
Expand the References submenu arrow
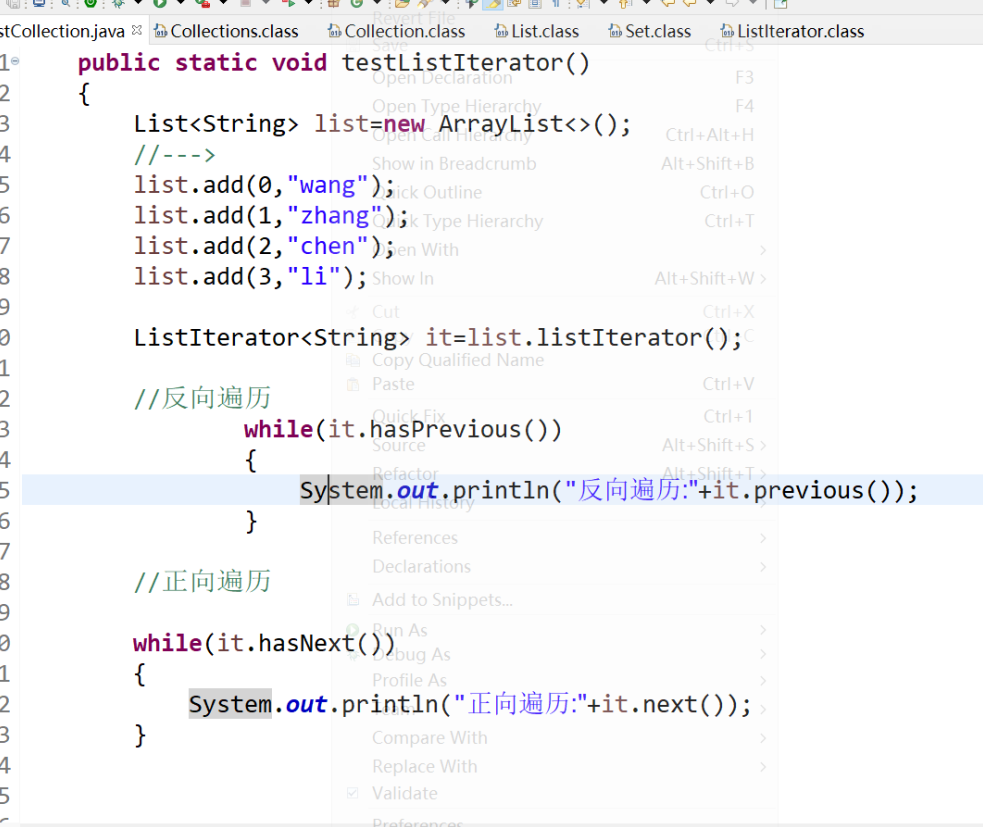763,538
